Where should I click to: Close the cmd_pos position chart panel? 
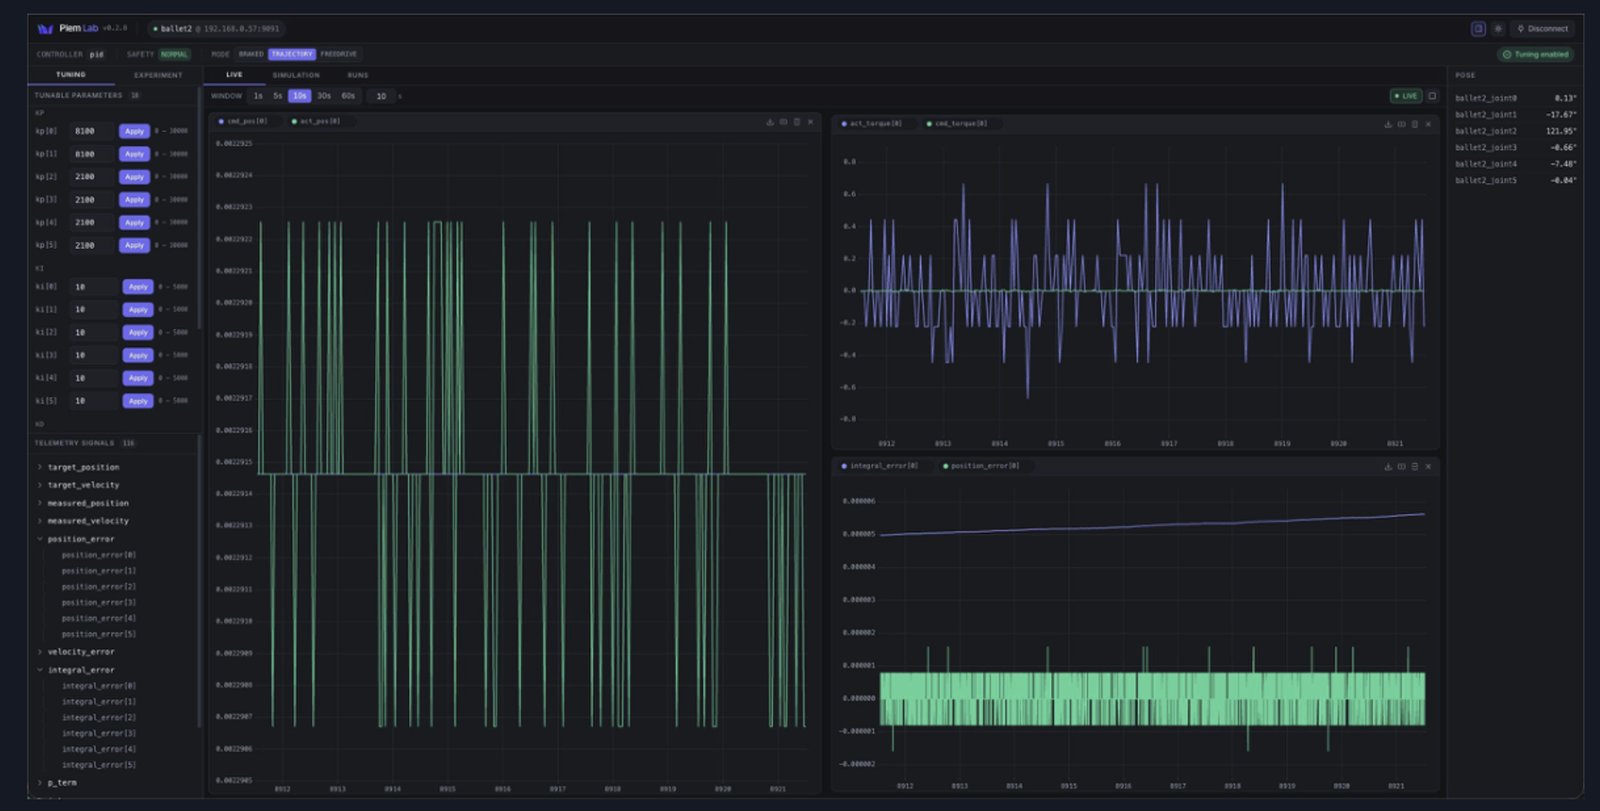[x=811, y=122]
